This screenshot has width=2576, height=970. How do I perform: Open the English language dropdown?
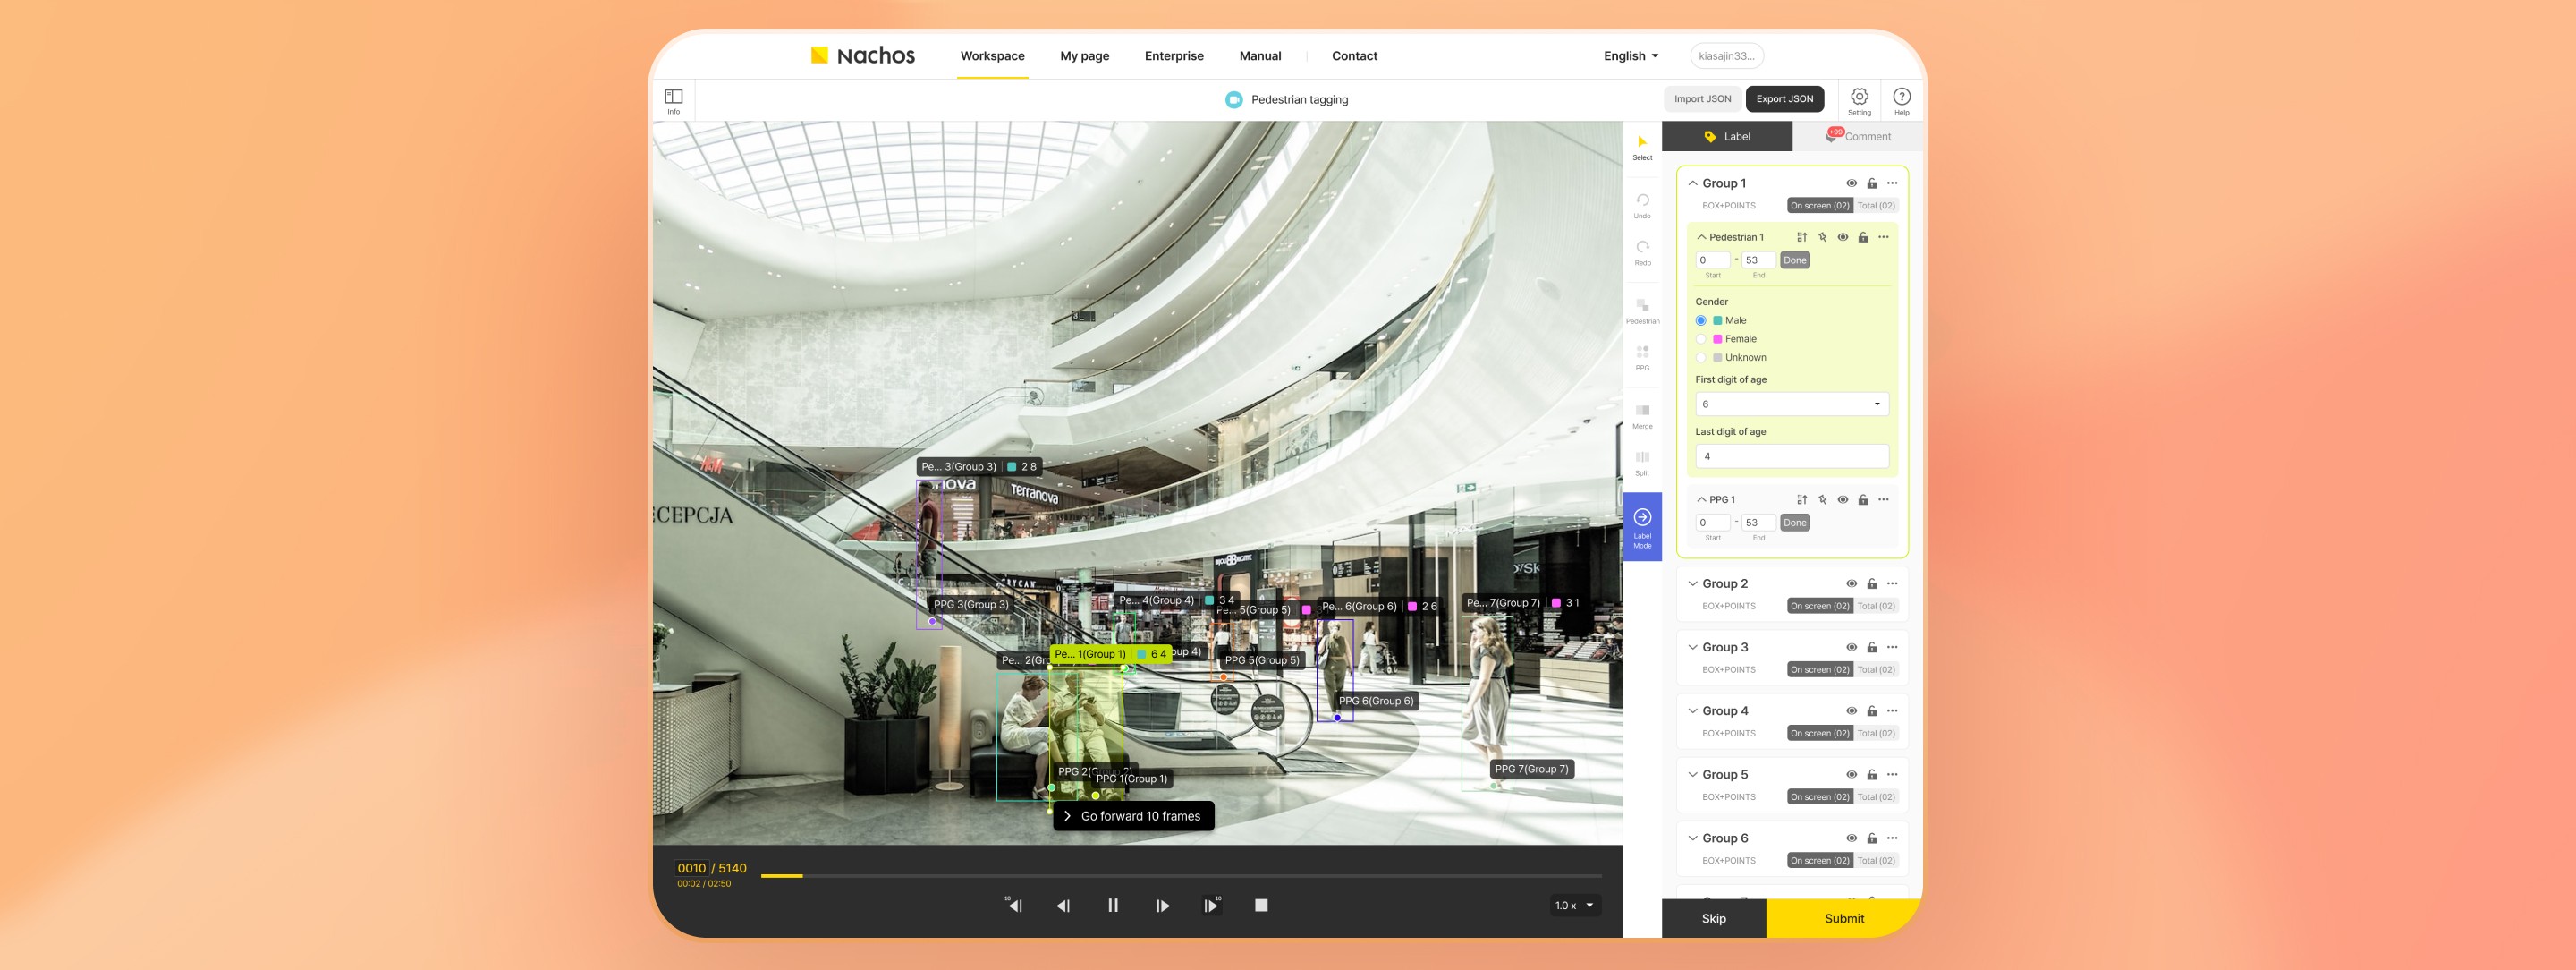click(x=1630, y=56)
